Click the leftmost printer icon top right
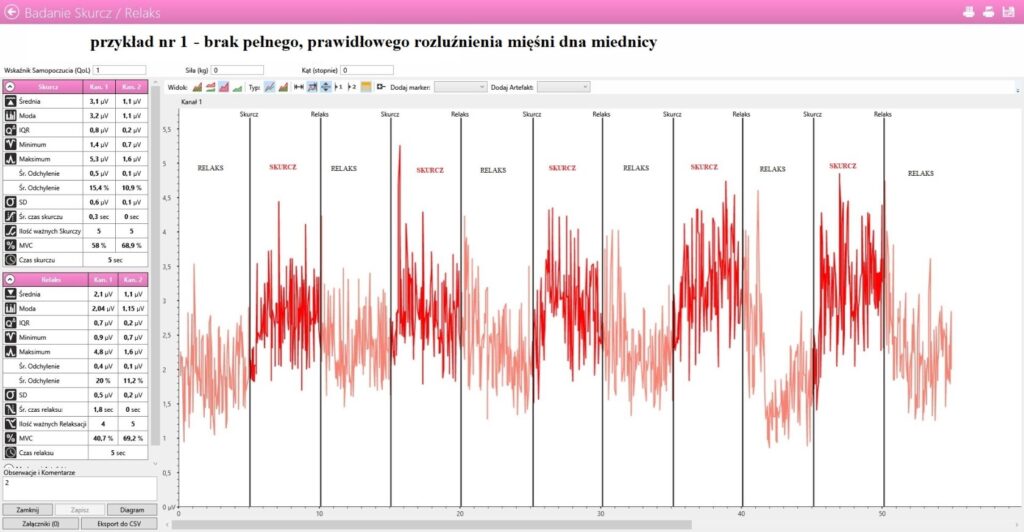 tap(968, 13)
